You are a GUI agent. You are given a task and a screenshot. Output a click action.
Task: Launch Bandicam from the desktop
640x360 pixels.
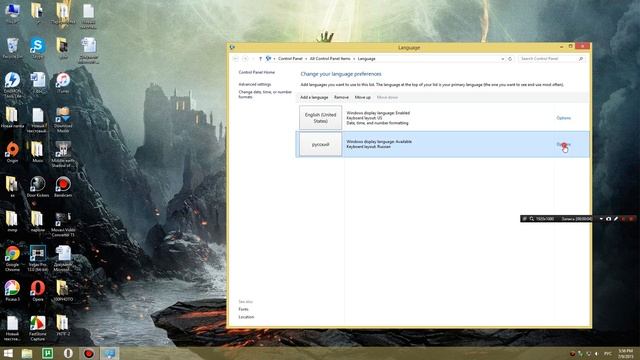pos(63,187)
